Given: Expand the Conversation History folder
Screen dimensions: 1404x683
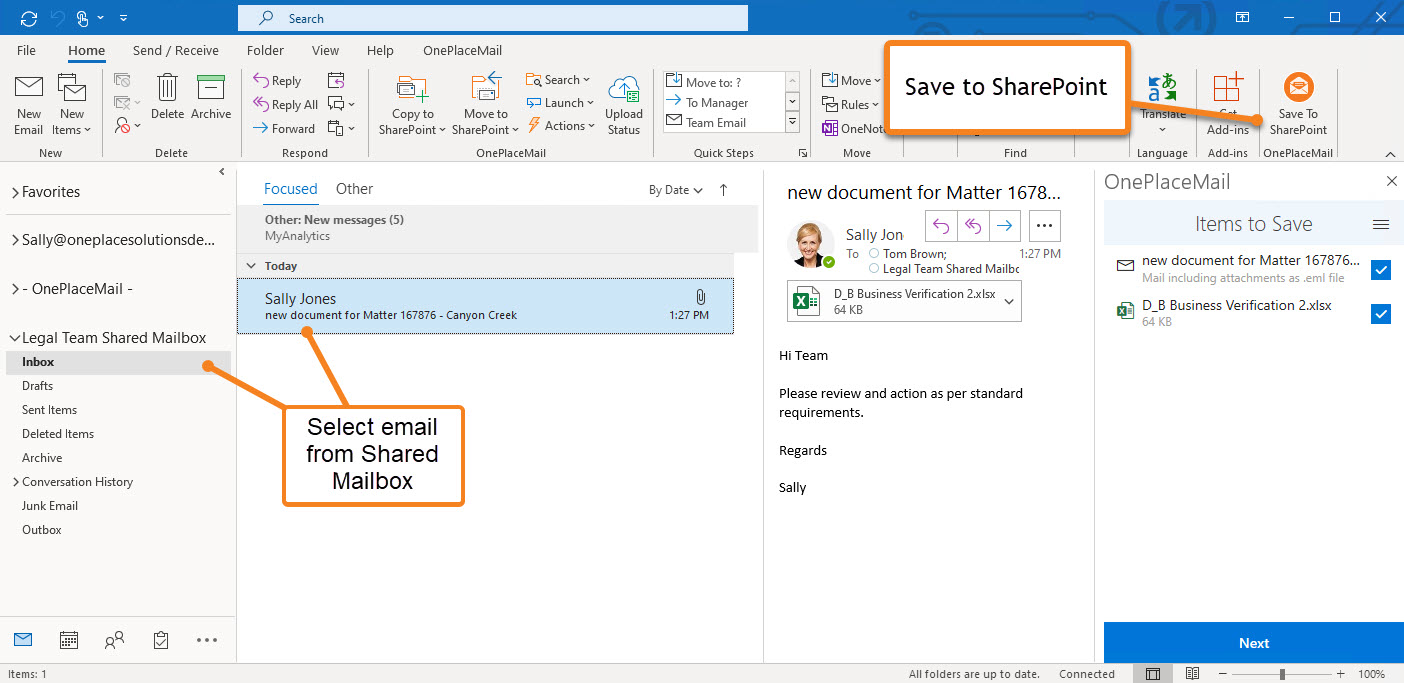Looking at the screenshot, I should pyautogui.click(x=15, y=482).
